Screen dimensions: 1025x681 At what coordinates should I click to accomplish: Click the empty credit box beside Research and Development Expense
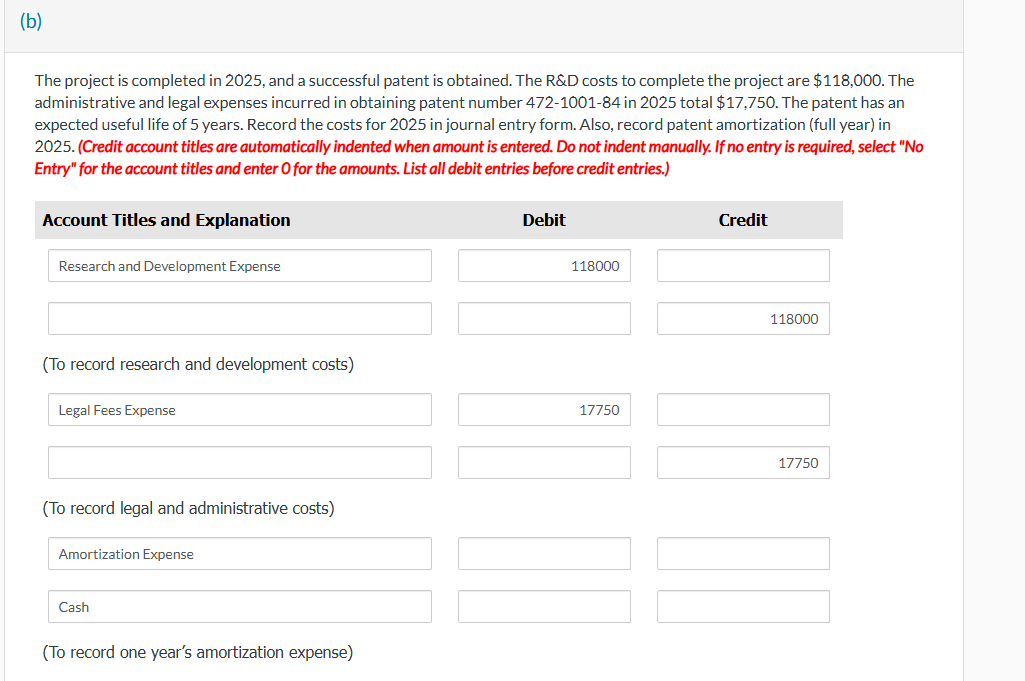[742, 265]
